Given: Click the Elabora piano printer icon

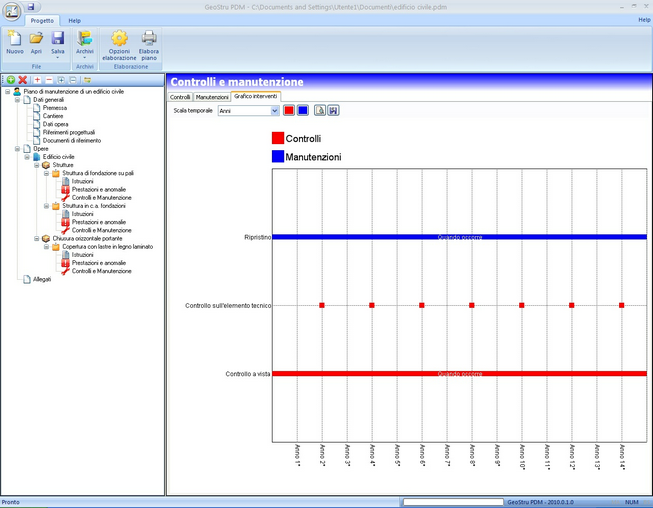Looking at the screenshot, I should click(x=149, y=38).
